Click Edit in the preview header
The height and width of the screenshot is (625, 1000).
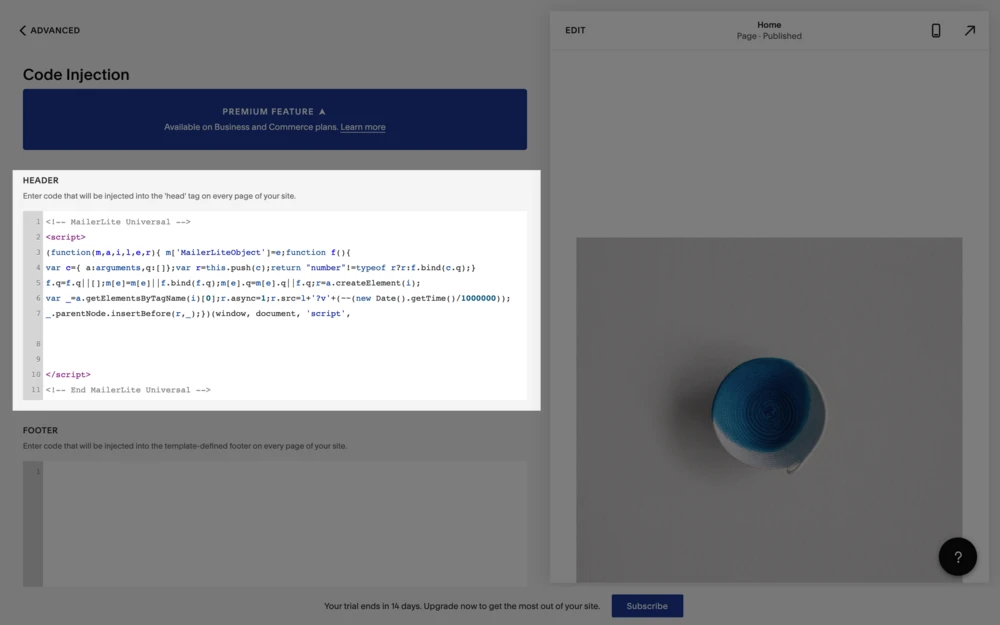575,31
